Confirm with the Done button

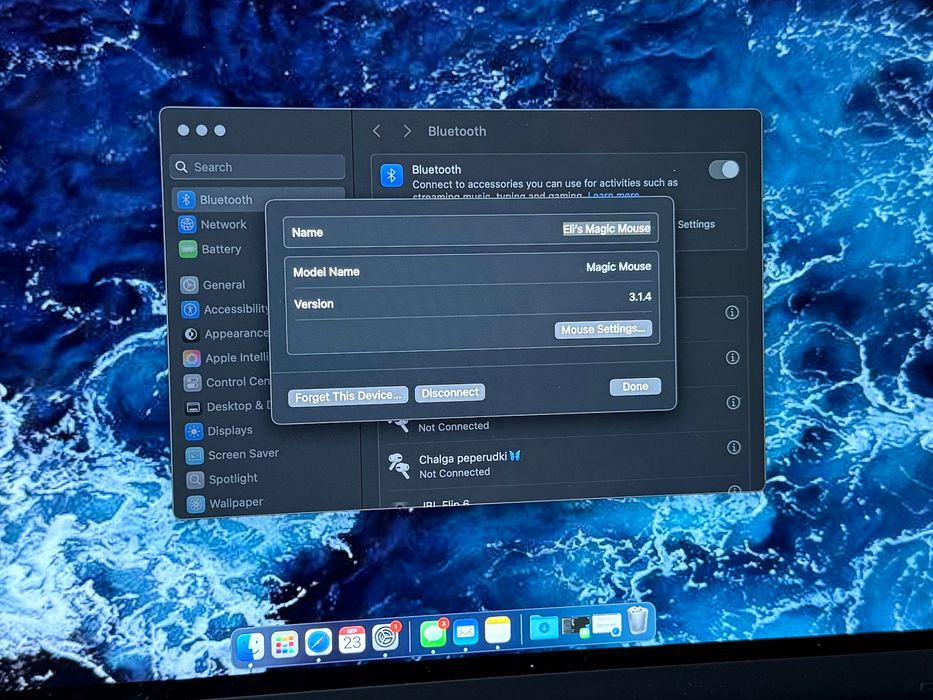[x=635, y=386]
